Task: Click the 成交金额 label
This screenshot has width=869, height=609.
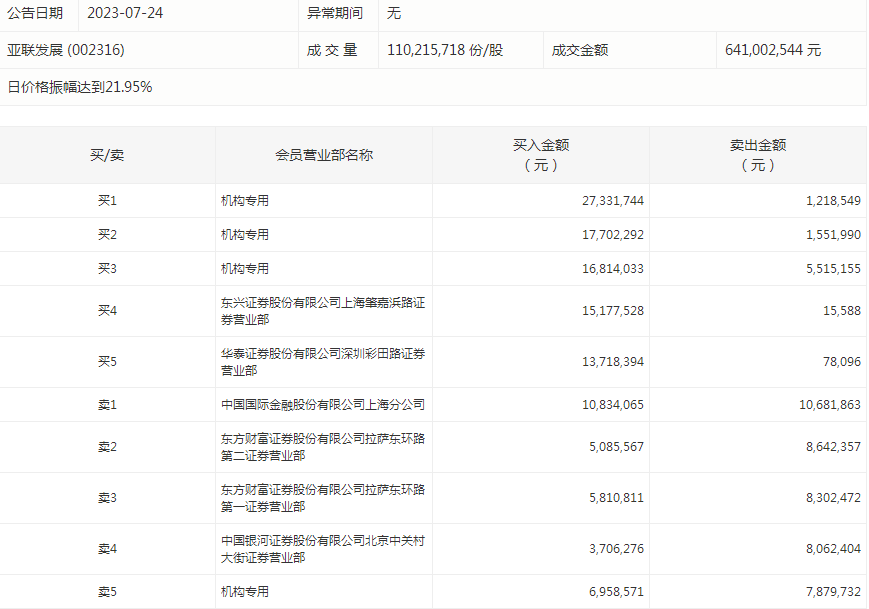Action: coord(580,50)
